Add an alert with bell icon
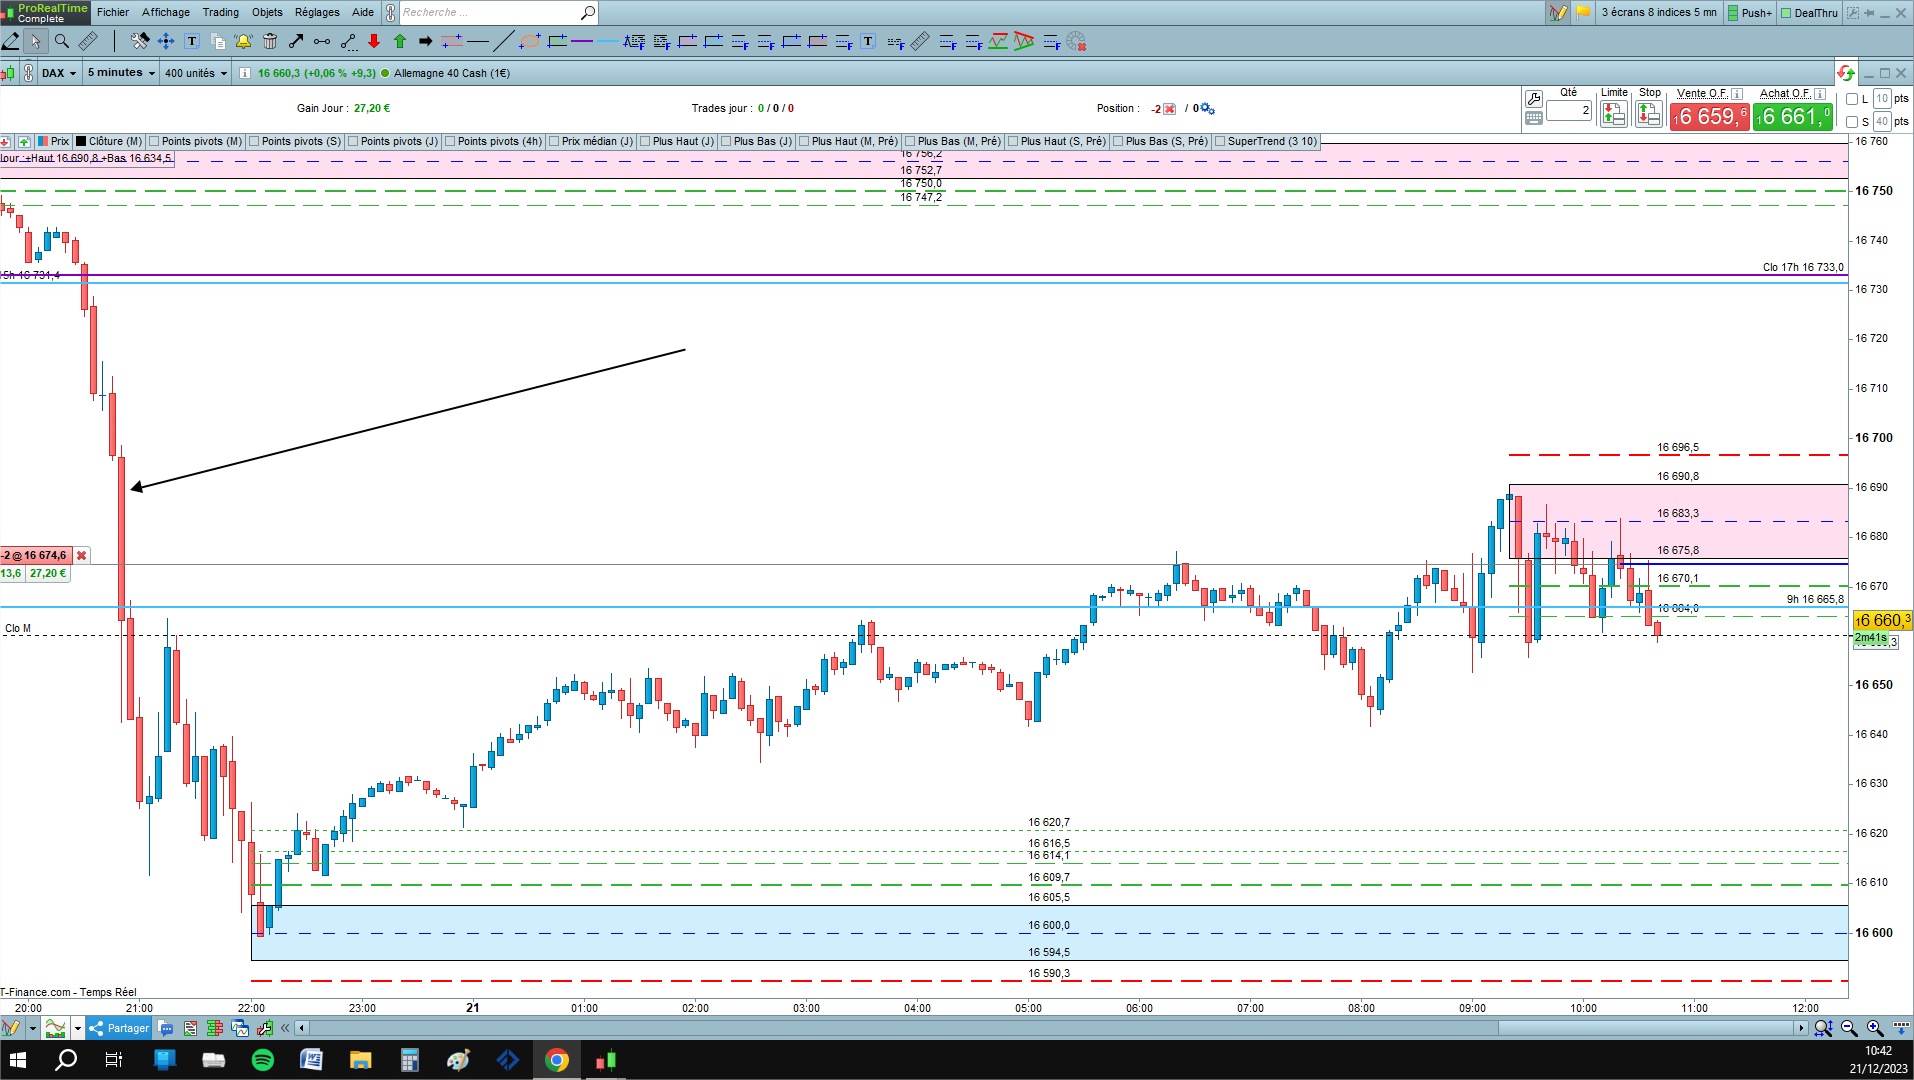The width and height of the screenshot is (1914, 1080). 243,41
